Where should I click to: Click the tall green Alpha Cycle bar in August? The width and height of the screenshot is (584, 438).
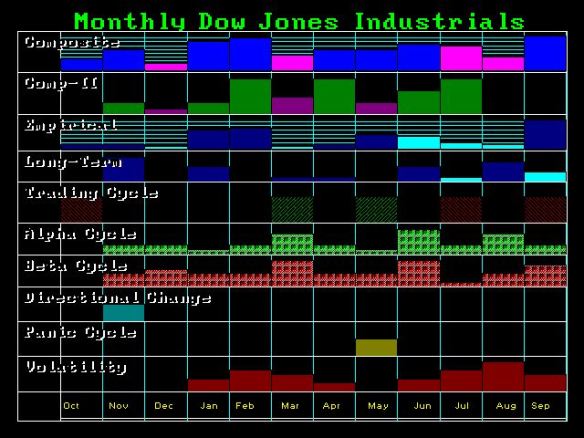(503, 244)
